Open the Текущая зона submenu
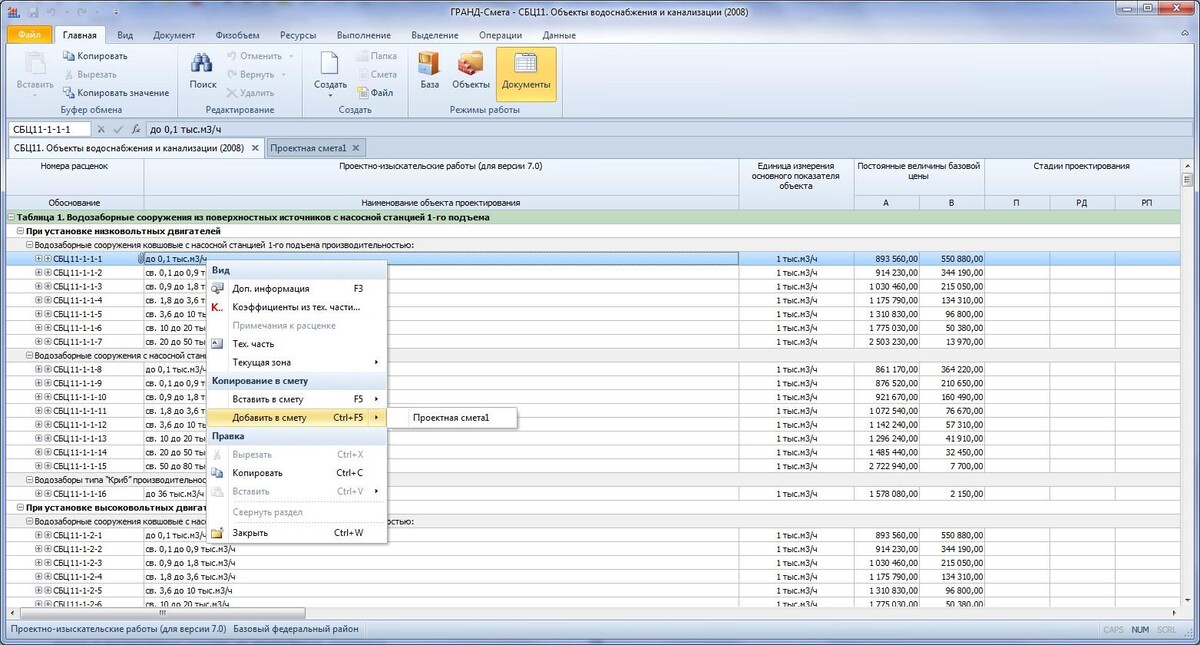This screenshot has height=645, width=1200. 296,362
